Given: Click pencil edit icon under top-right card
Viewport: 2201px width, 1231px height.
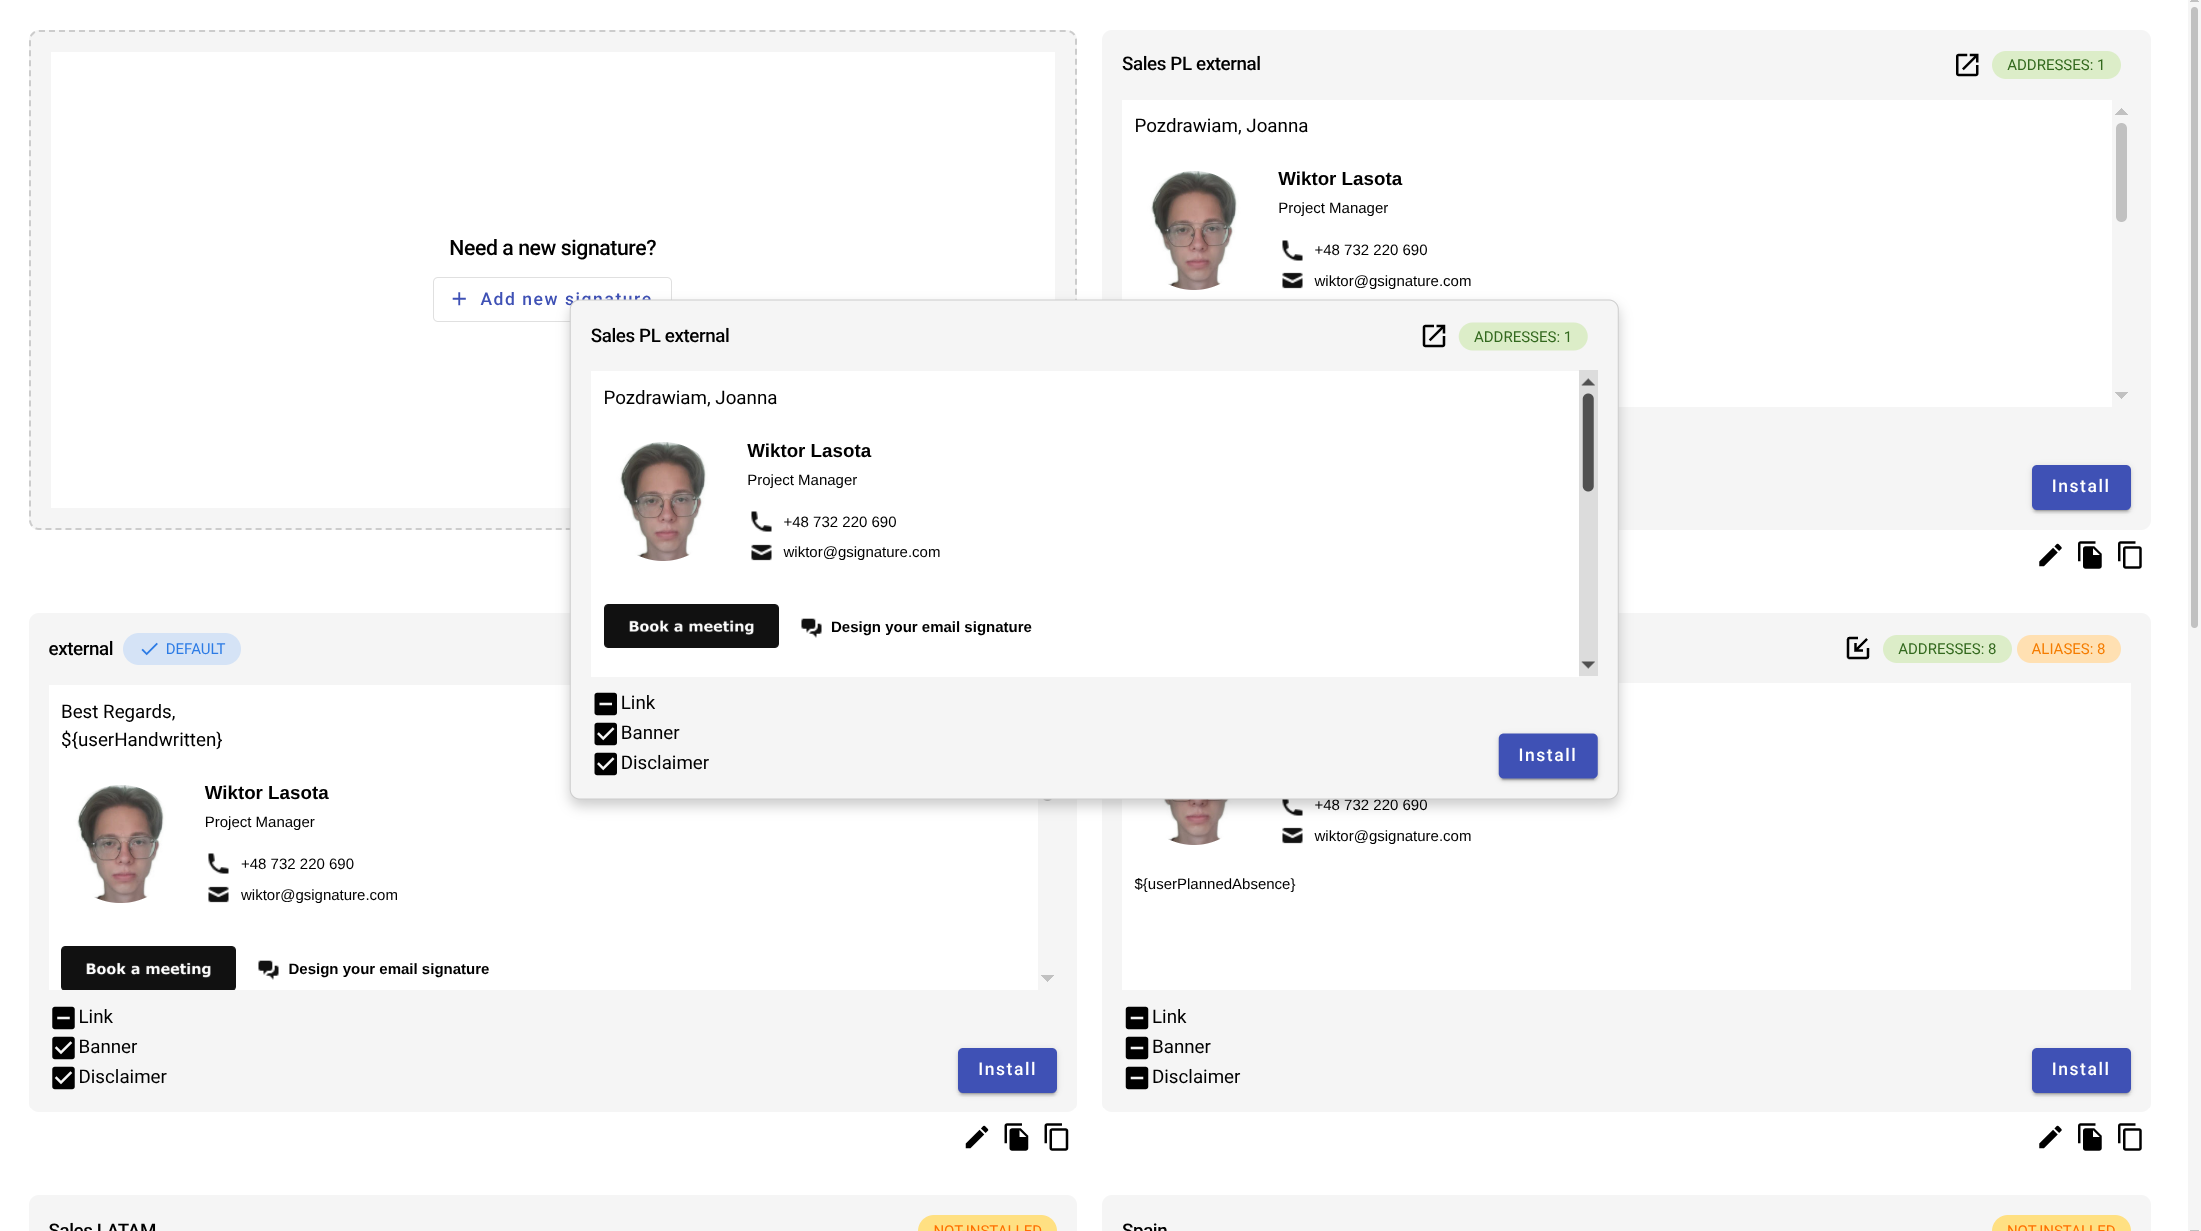Looking at the screenshot, I should 2049,555.
